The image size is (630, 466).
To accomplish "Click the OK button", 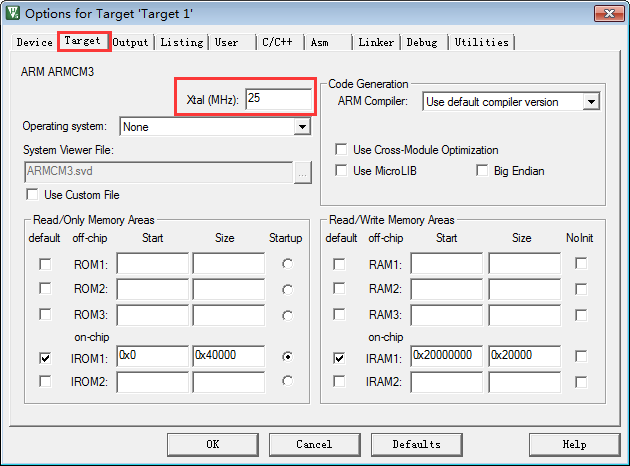I will (213, 444).
